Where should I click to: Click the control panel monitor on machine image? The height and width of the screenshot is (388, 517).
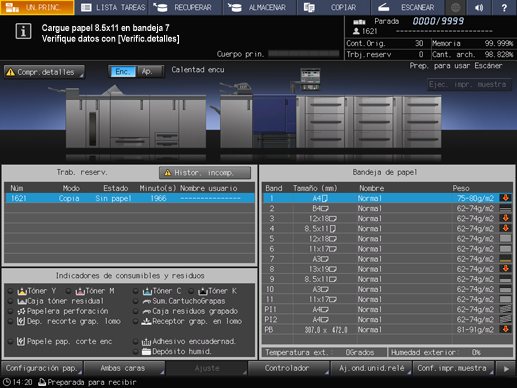[310, 79]
